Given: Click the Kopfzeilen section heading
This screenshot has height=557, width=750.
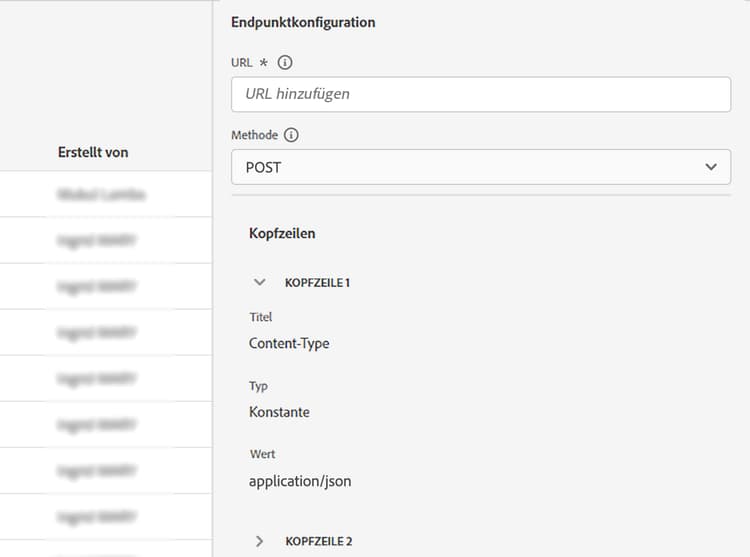Looking at the screenshot, I should [282, 233].
